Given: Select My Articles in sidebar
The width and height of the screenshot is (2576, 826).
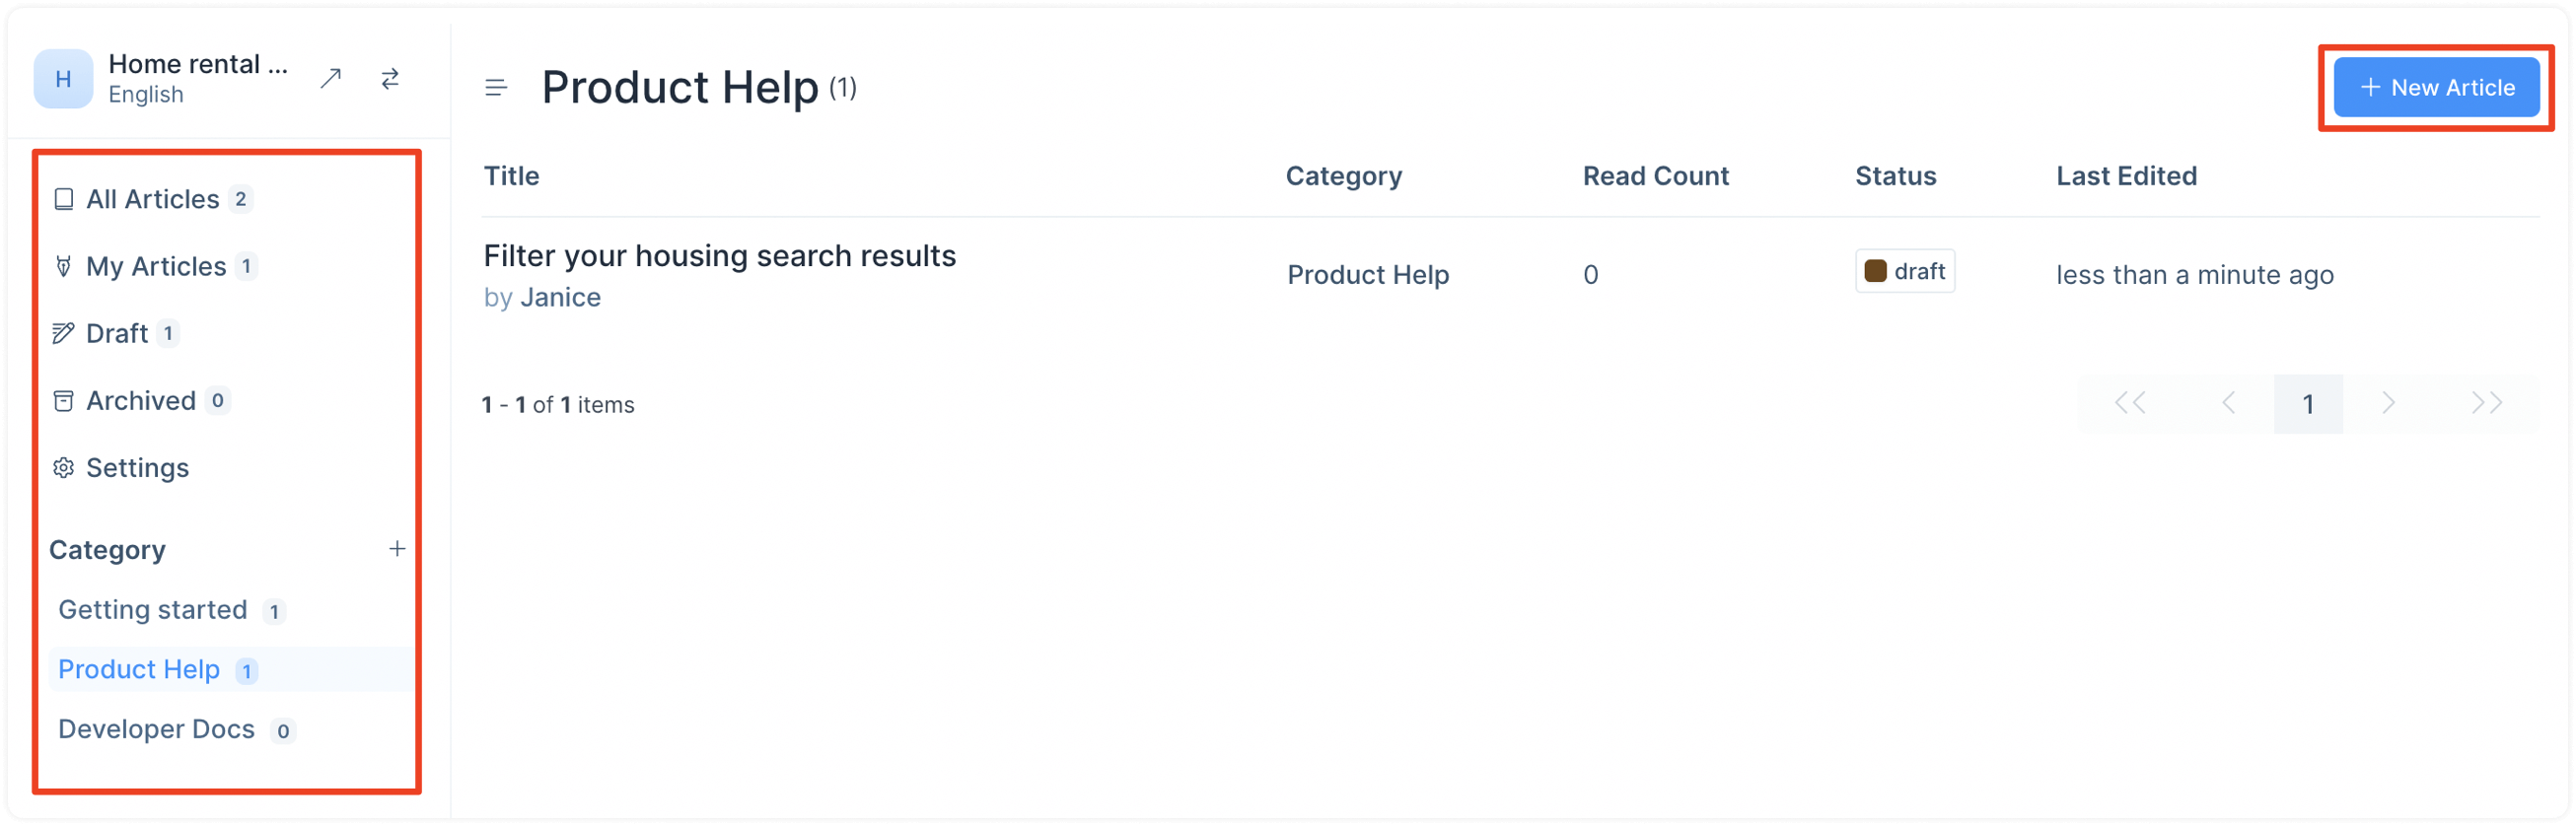Looking at the screenshot, I should (x=155, y=266).
